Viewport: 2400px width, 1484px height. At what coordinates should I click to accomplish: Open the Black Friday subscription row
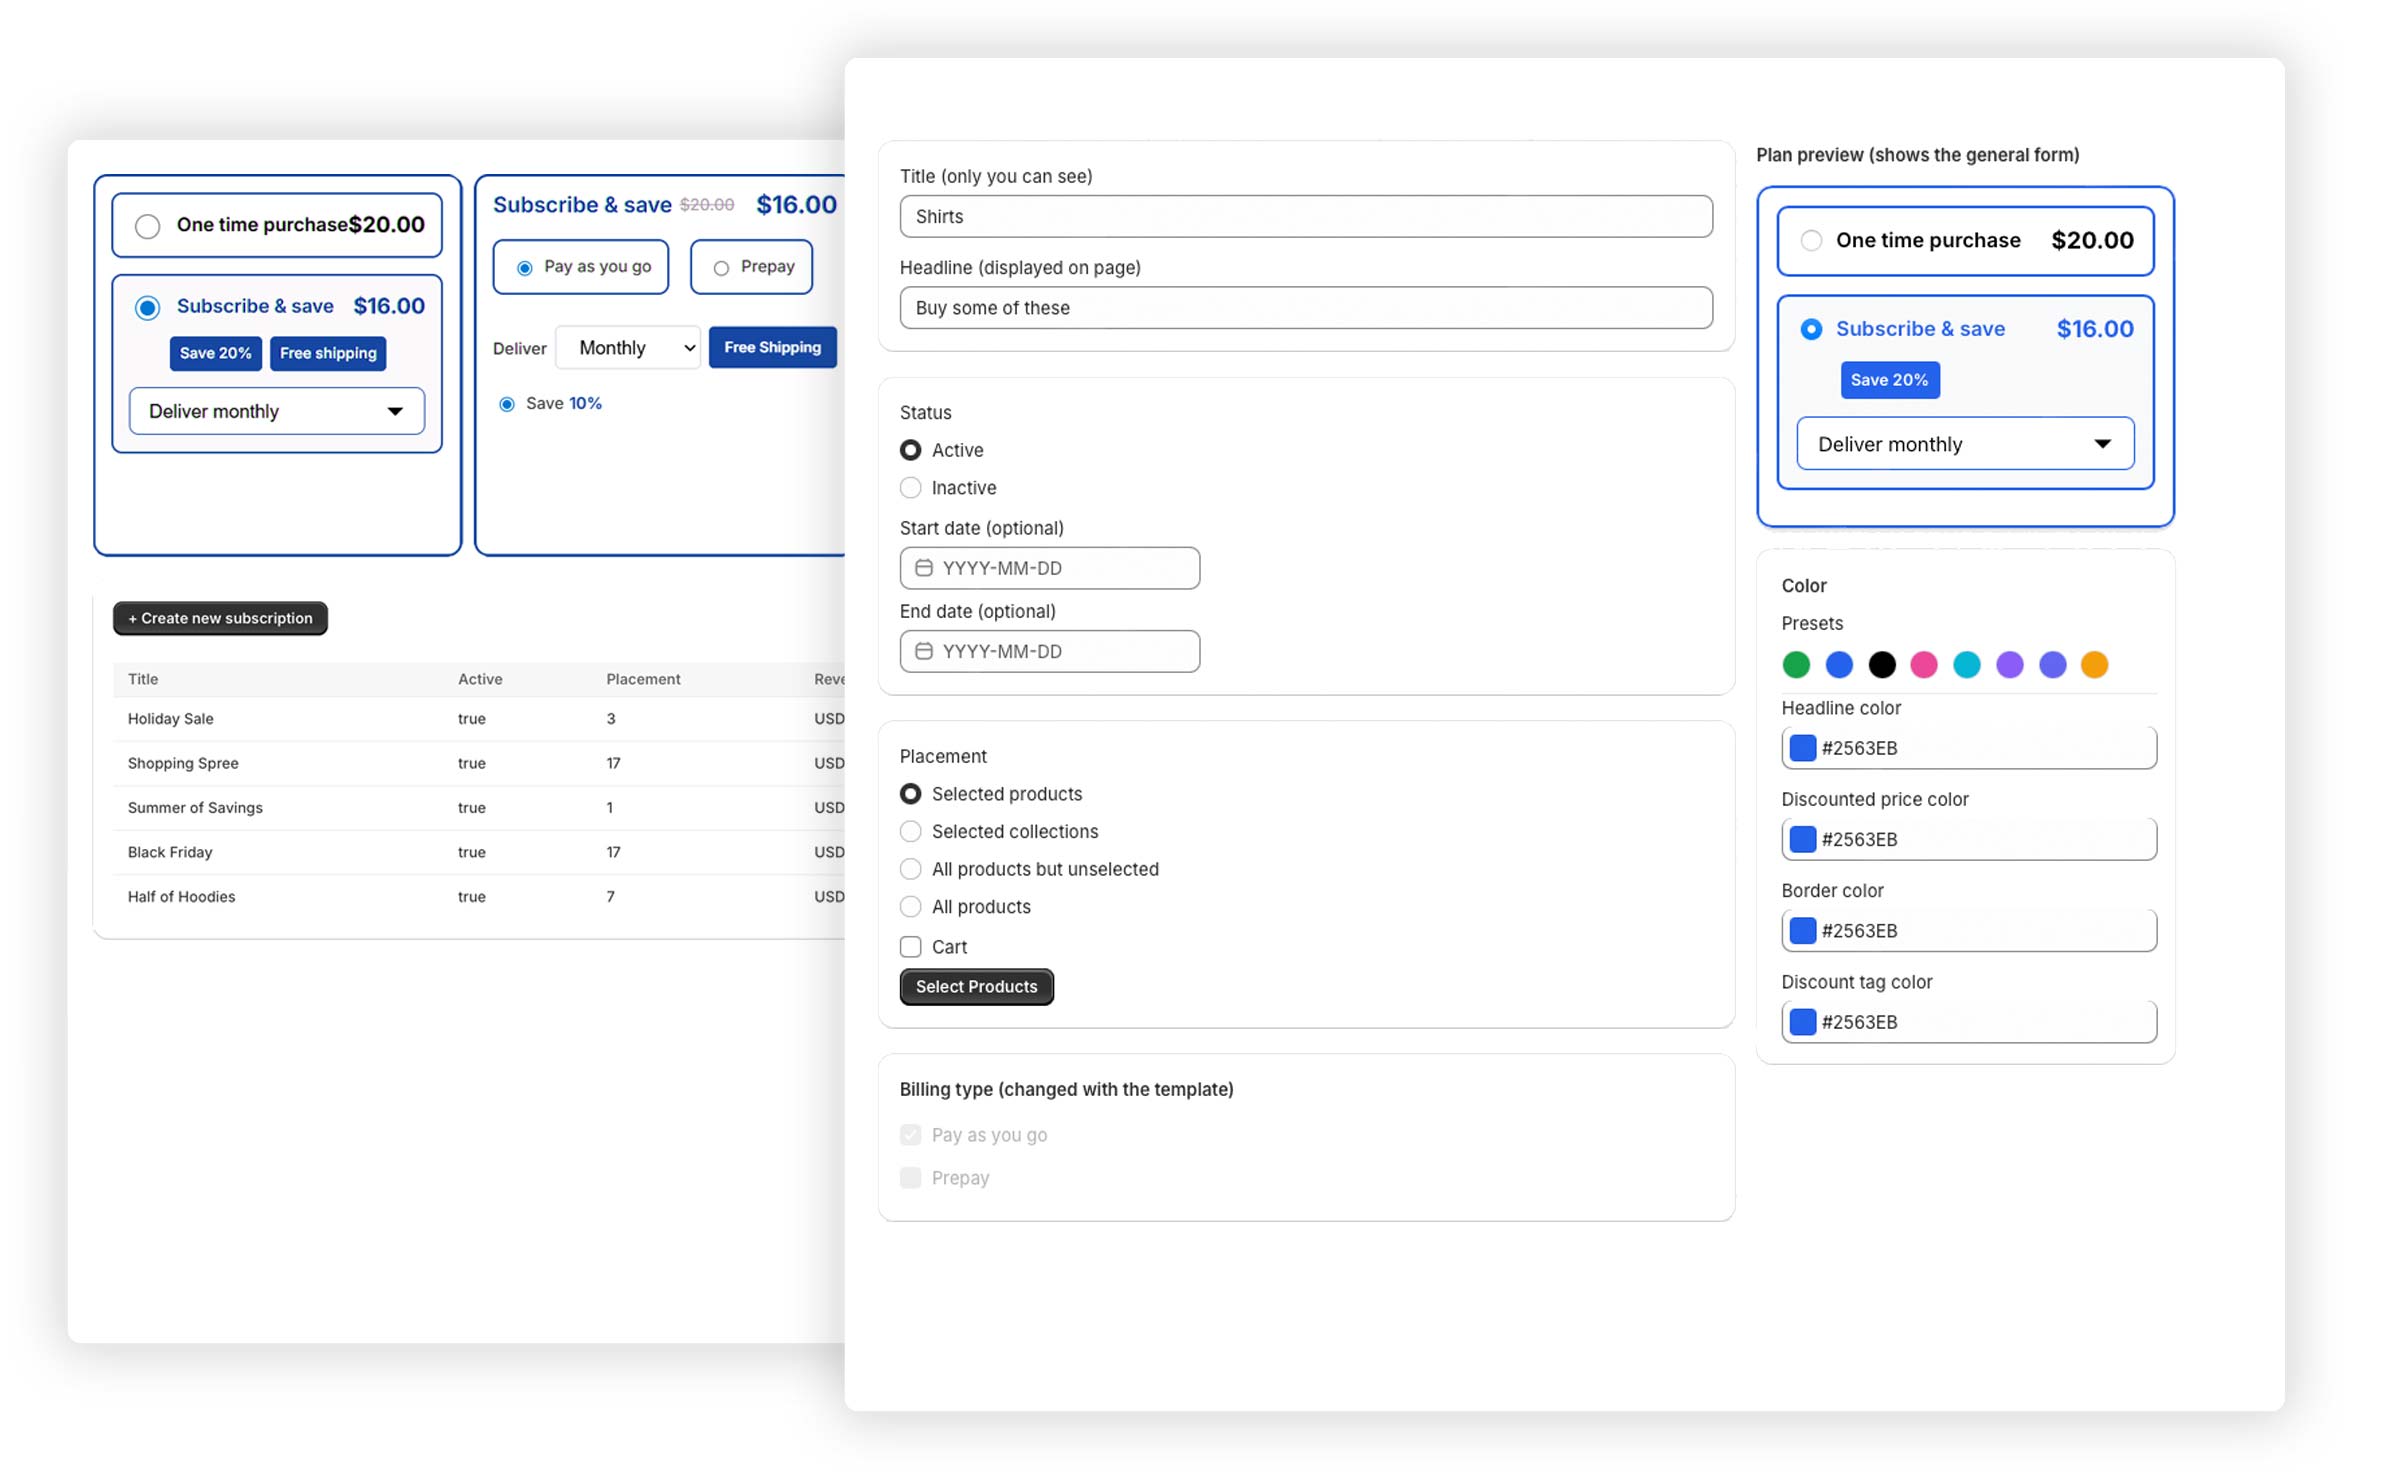(479, 852)
